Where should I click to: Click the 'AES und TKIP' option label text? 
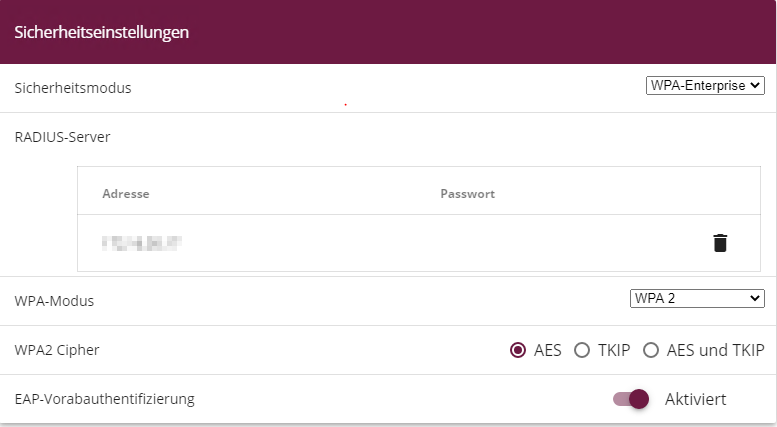(717, 350)
